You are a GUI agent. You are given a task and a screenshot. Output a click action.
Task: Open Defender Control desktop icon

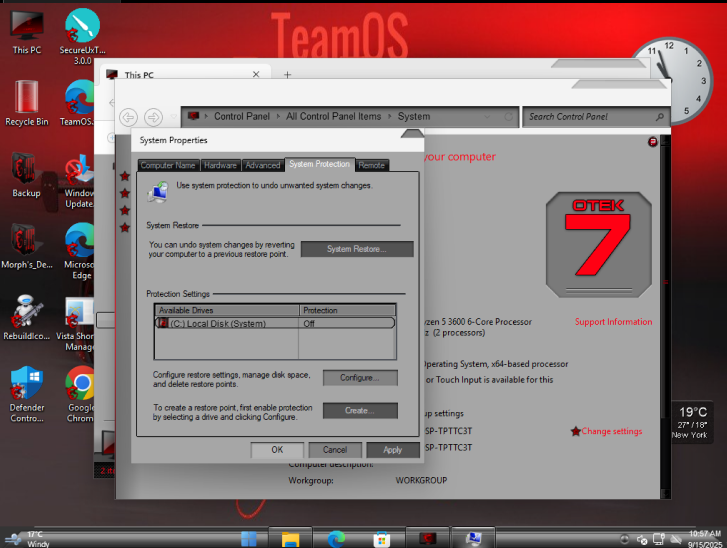(x=26, y=394)
